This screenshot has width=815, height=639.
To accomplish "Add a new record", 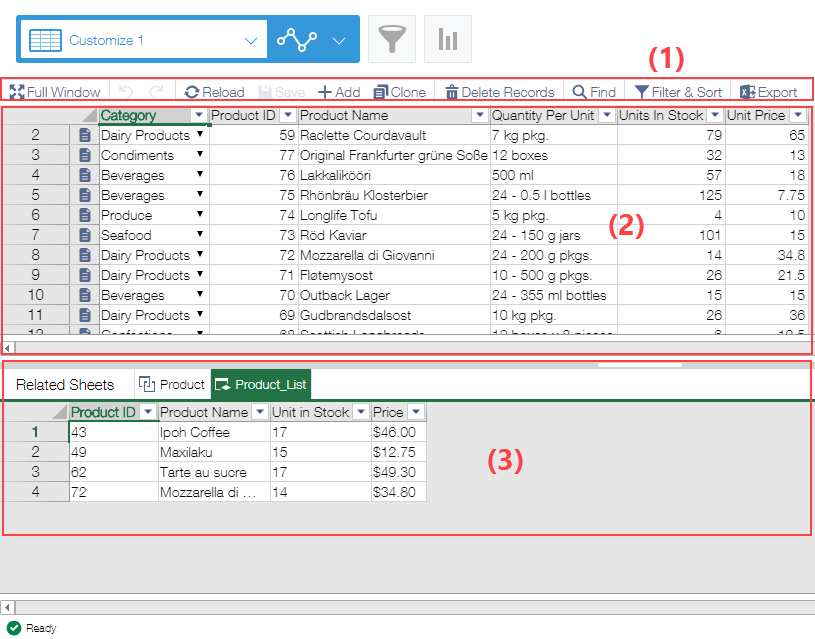I will point(339,92).
